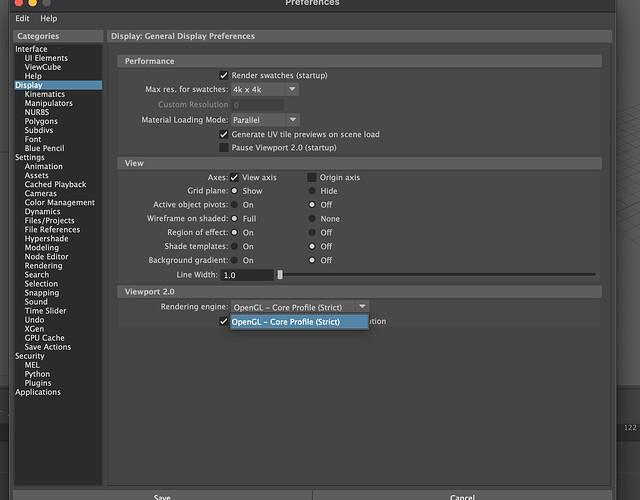Viewport: 640px width, 500px height.
Task: Open Rendering engine dropdown
Action: 300,307
